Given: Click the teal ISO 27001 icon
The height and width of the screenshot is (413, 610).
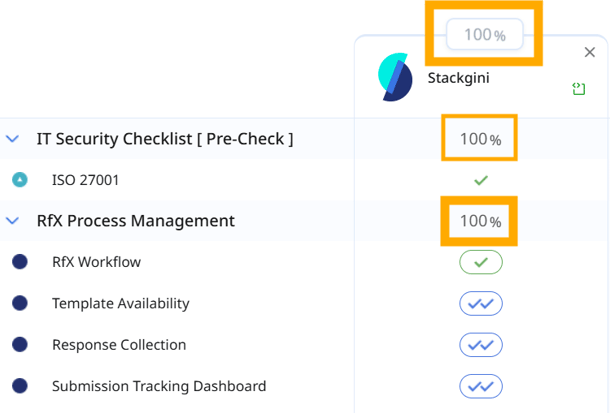Looking at the screenshot, I should 20,180.
